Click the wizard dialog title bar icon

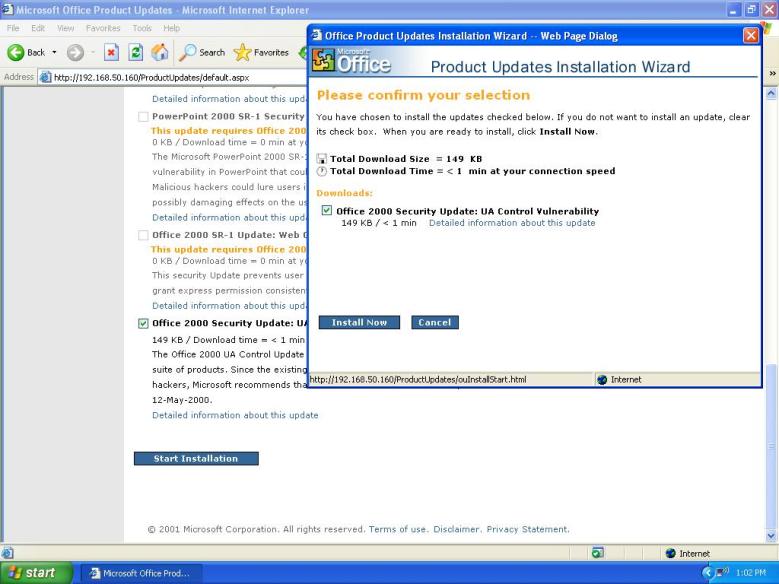click(x=316, y=35)
